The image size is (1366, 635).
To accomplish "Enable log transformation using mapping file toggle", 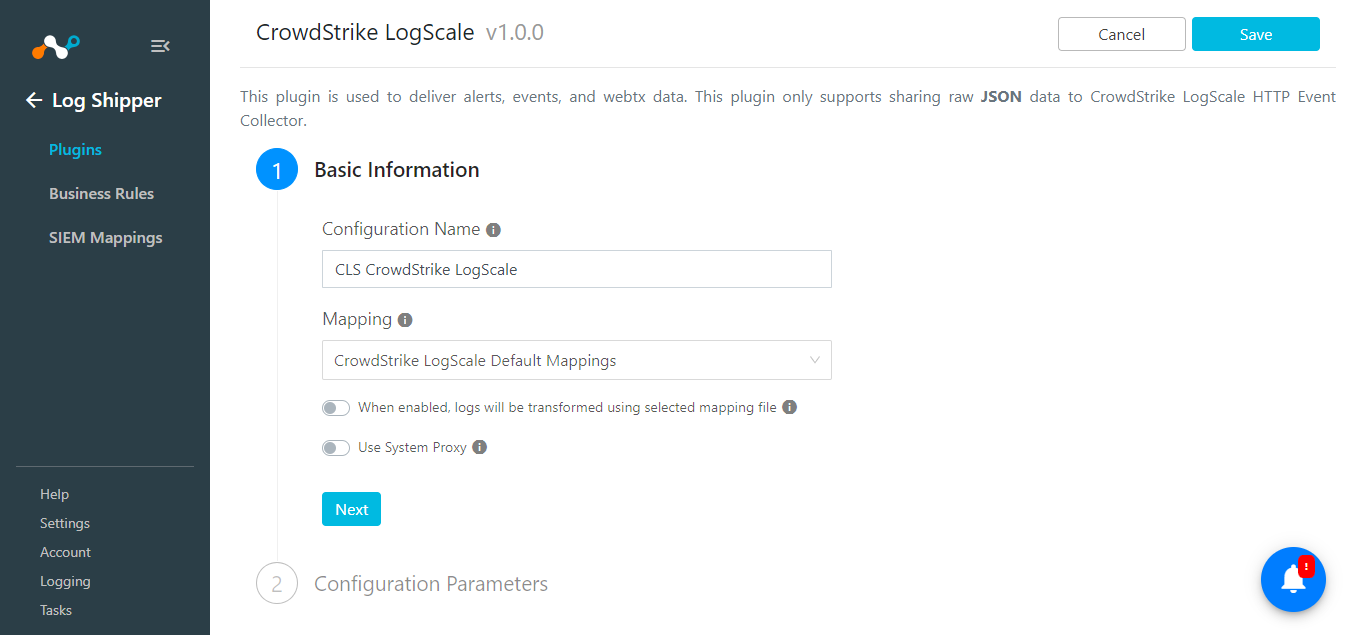I will point(336,408).
